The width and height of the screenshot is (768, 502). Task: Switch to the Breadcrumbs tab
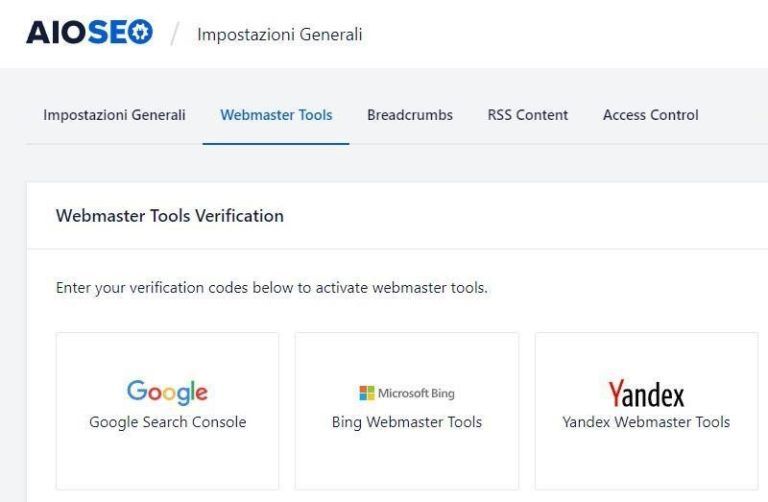(x=410, y=115)
